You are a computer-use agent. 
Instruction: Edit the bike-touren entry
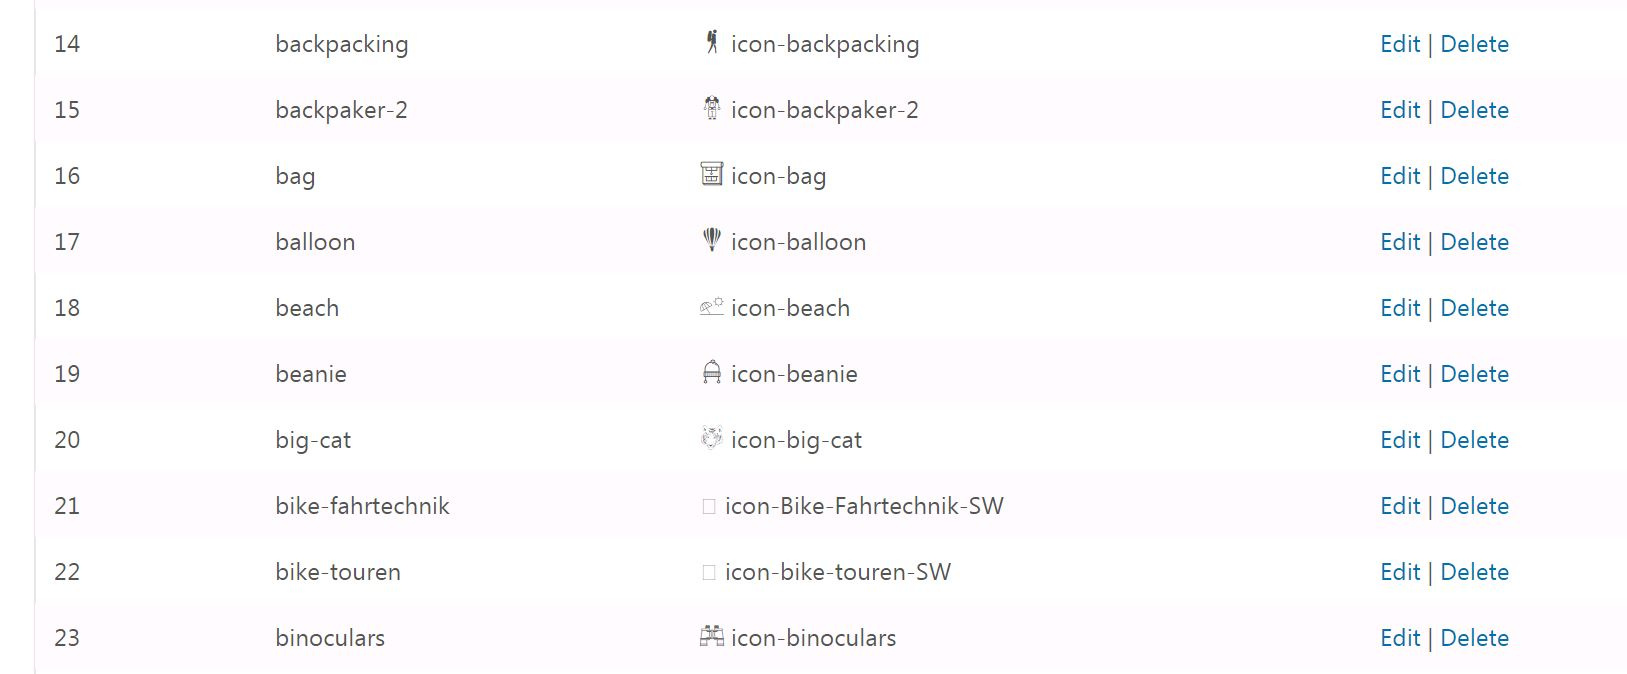pyautogui.click(x=1400, y=572)
